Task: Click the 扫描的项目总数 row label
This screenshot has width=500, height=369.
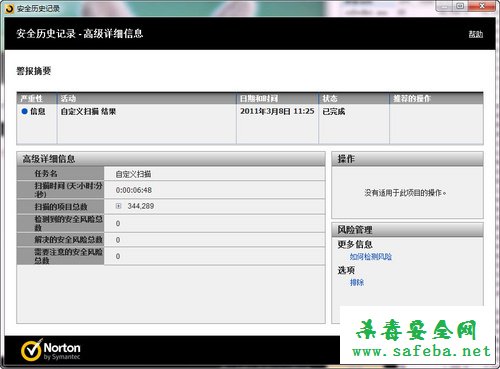Action: (x=61, y=207)
